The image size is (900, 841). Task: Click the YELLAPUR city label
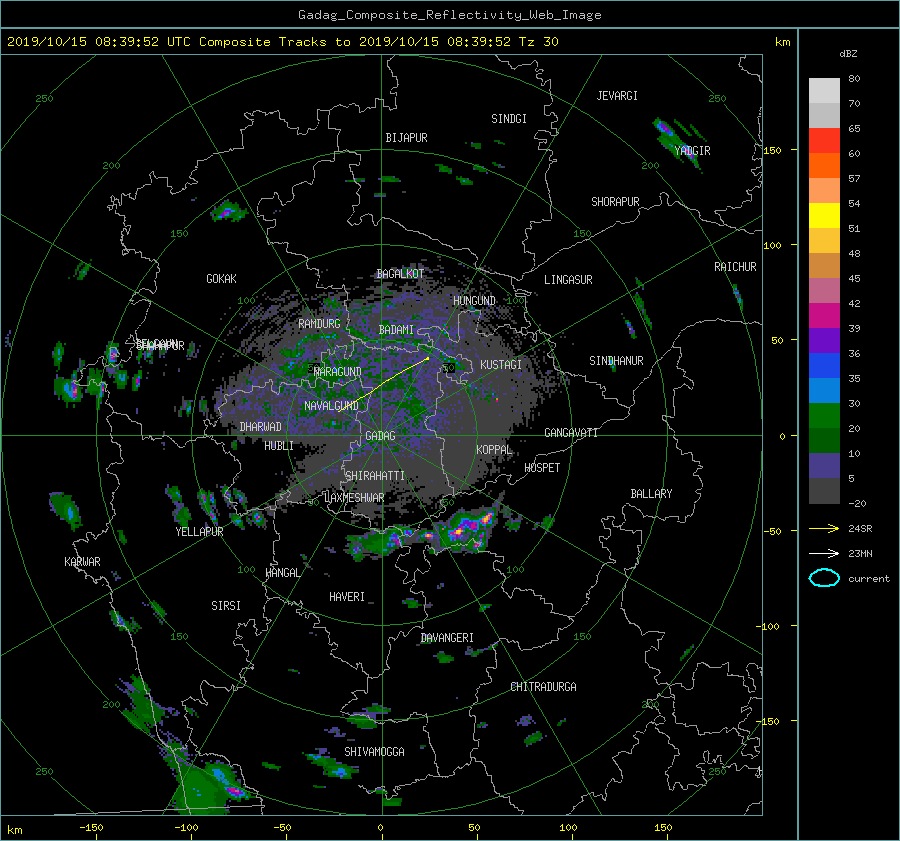pyautogui.click(x=199, y=532)
